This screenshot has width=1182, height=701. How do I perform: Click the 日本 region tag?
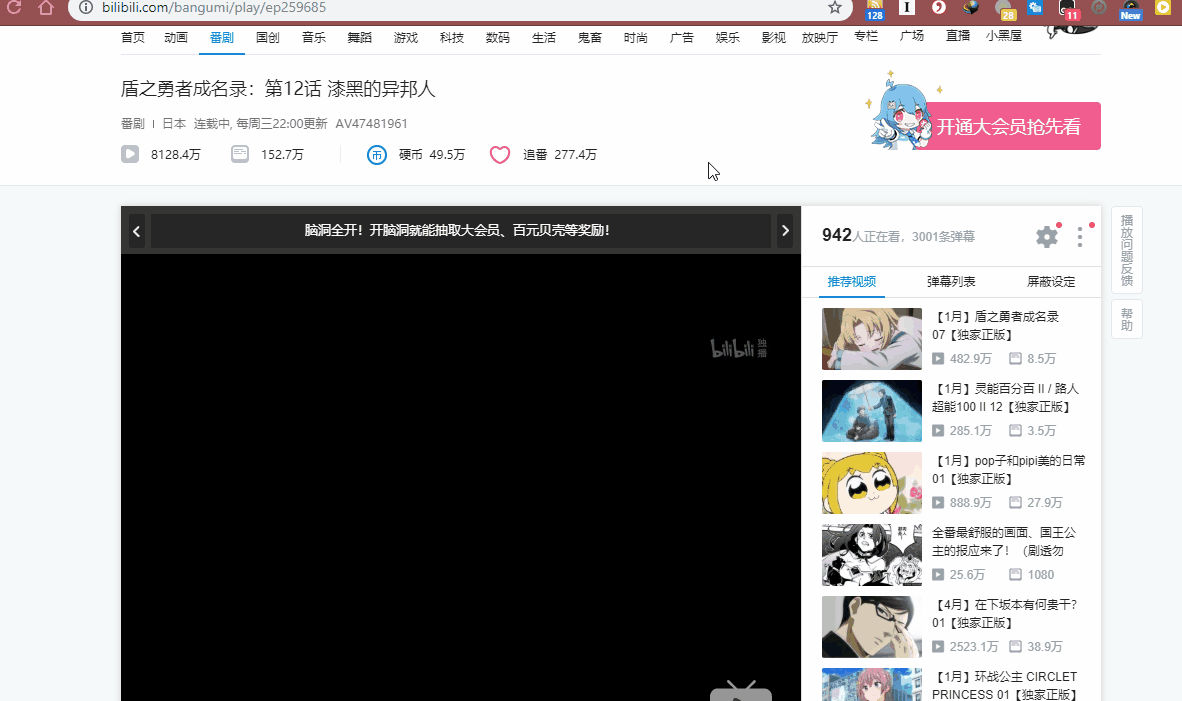[x=174, y=124]
